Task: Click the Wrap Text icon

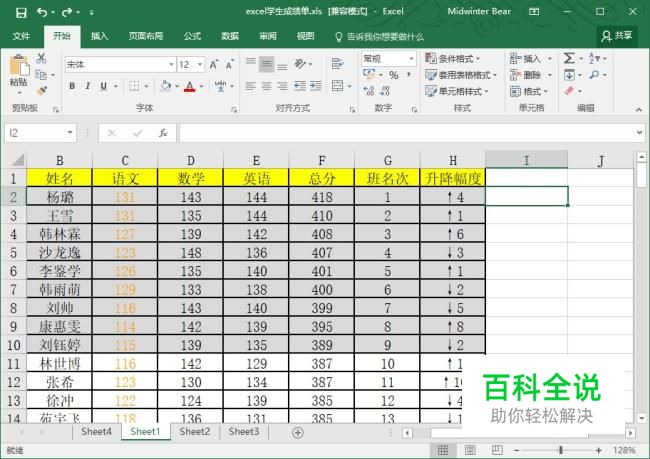Action: coord(337,63)
